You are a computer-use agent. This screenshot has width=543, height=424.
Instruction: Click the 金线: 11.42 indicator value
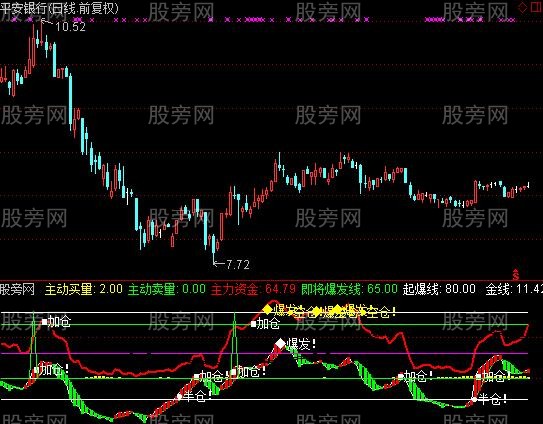click(x=514, y=289)
